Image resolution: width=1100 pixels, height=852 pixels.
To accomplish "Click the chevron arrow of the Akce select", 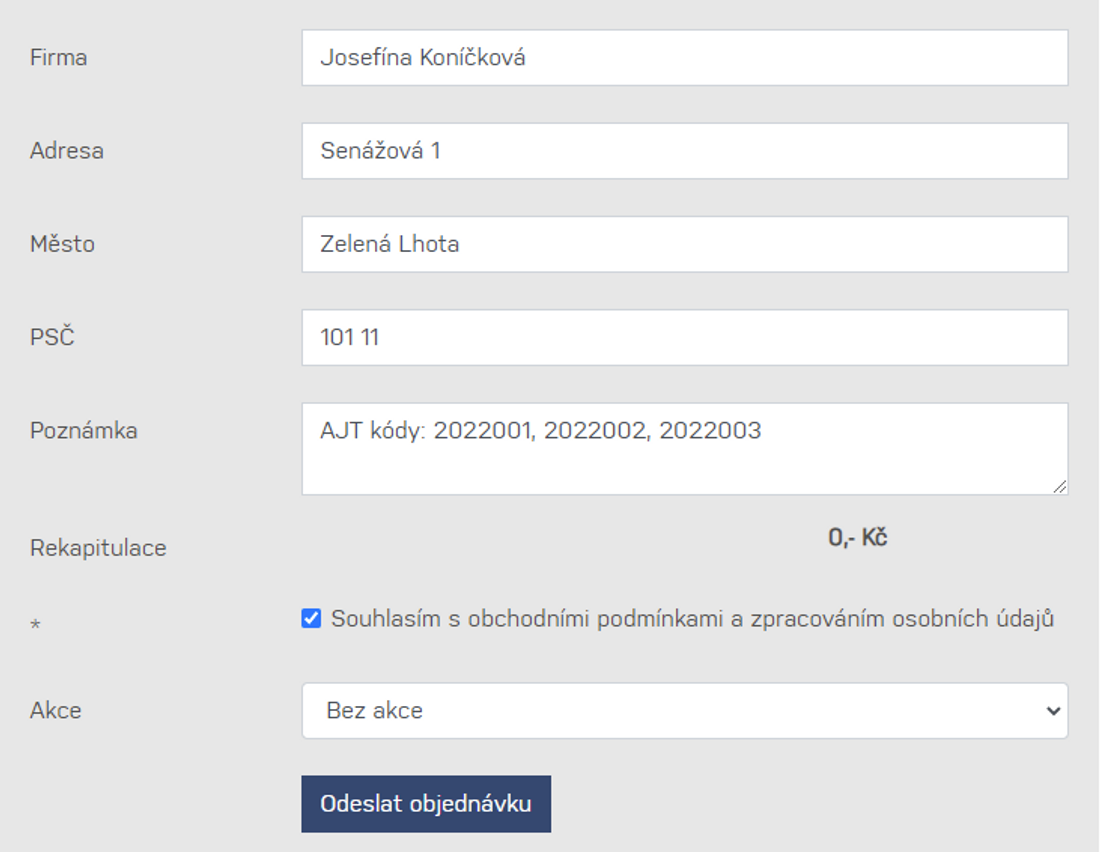I will point(1053,711).
